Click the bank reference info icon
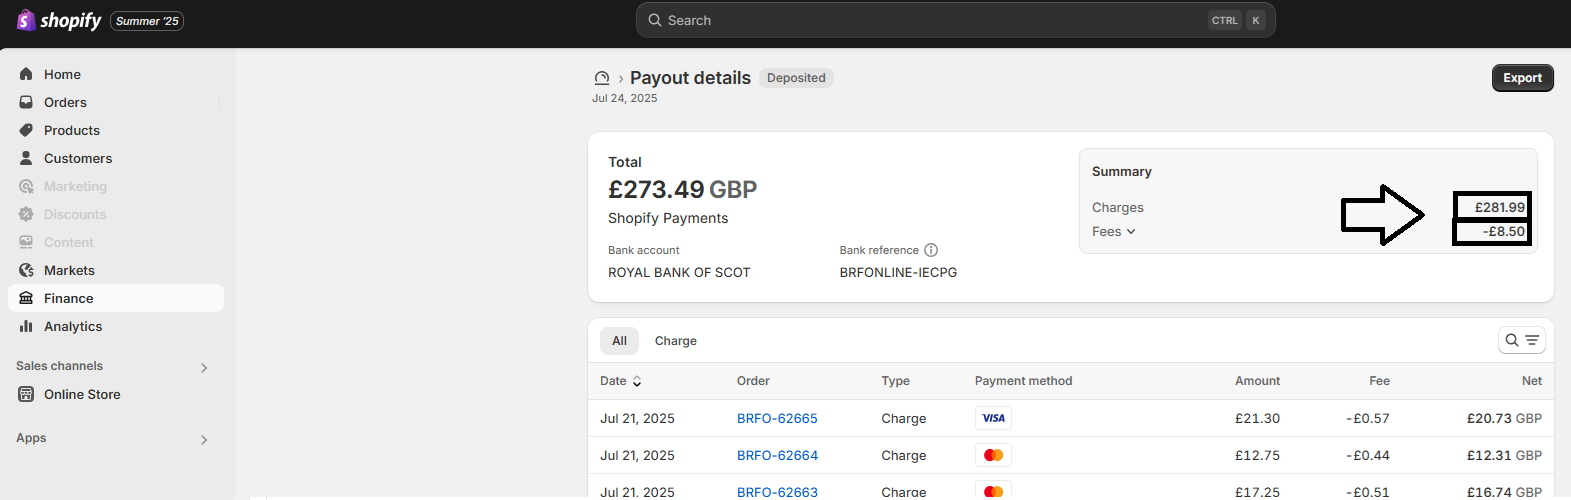 point(931,250)
